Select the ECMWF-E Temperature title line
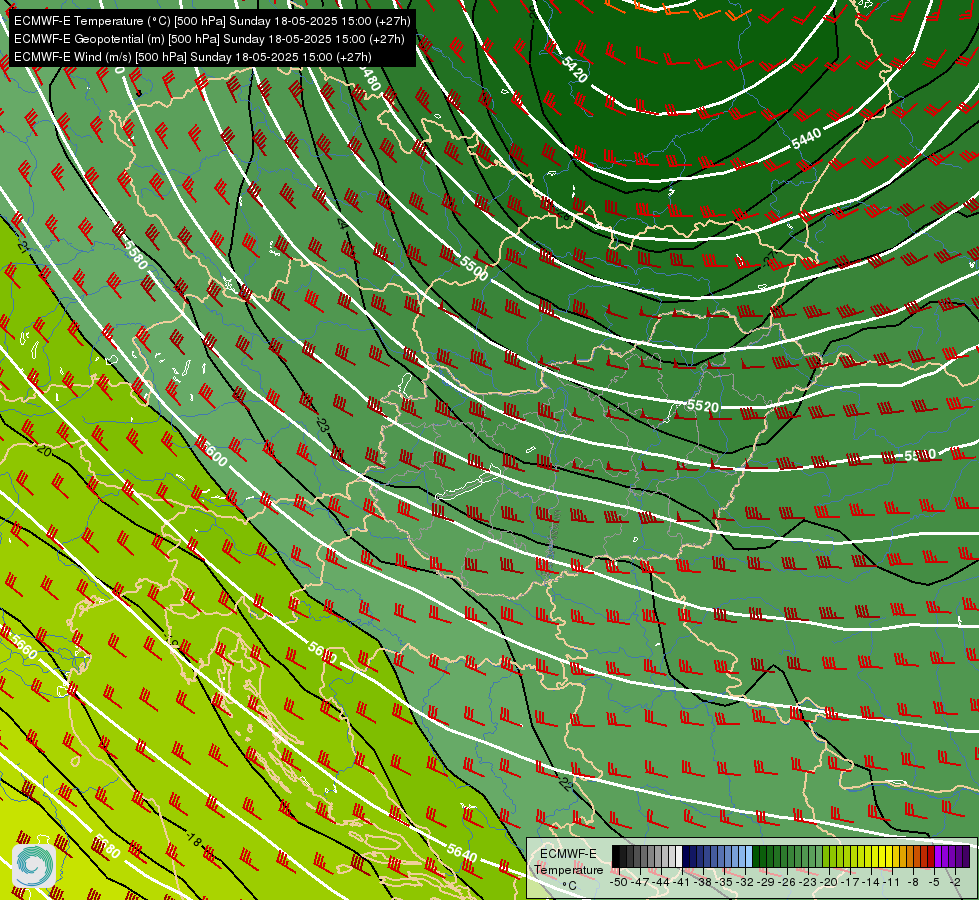 tap(212, 21)
